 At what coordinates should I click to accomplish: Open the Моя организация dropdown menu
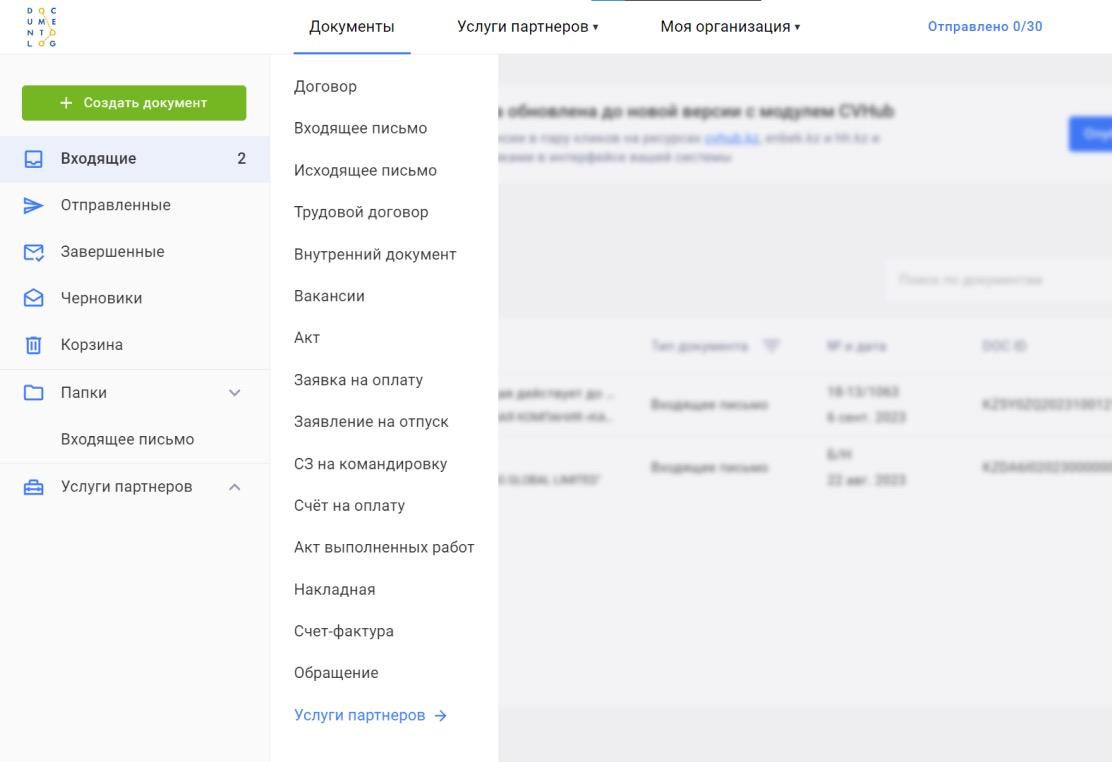[x=730, y=27]
